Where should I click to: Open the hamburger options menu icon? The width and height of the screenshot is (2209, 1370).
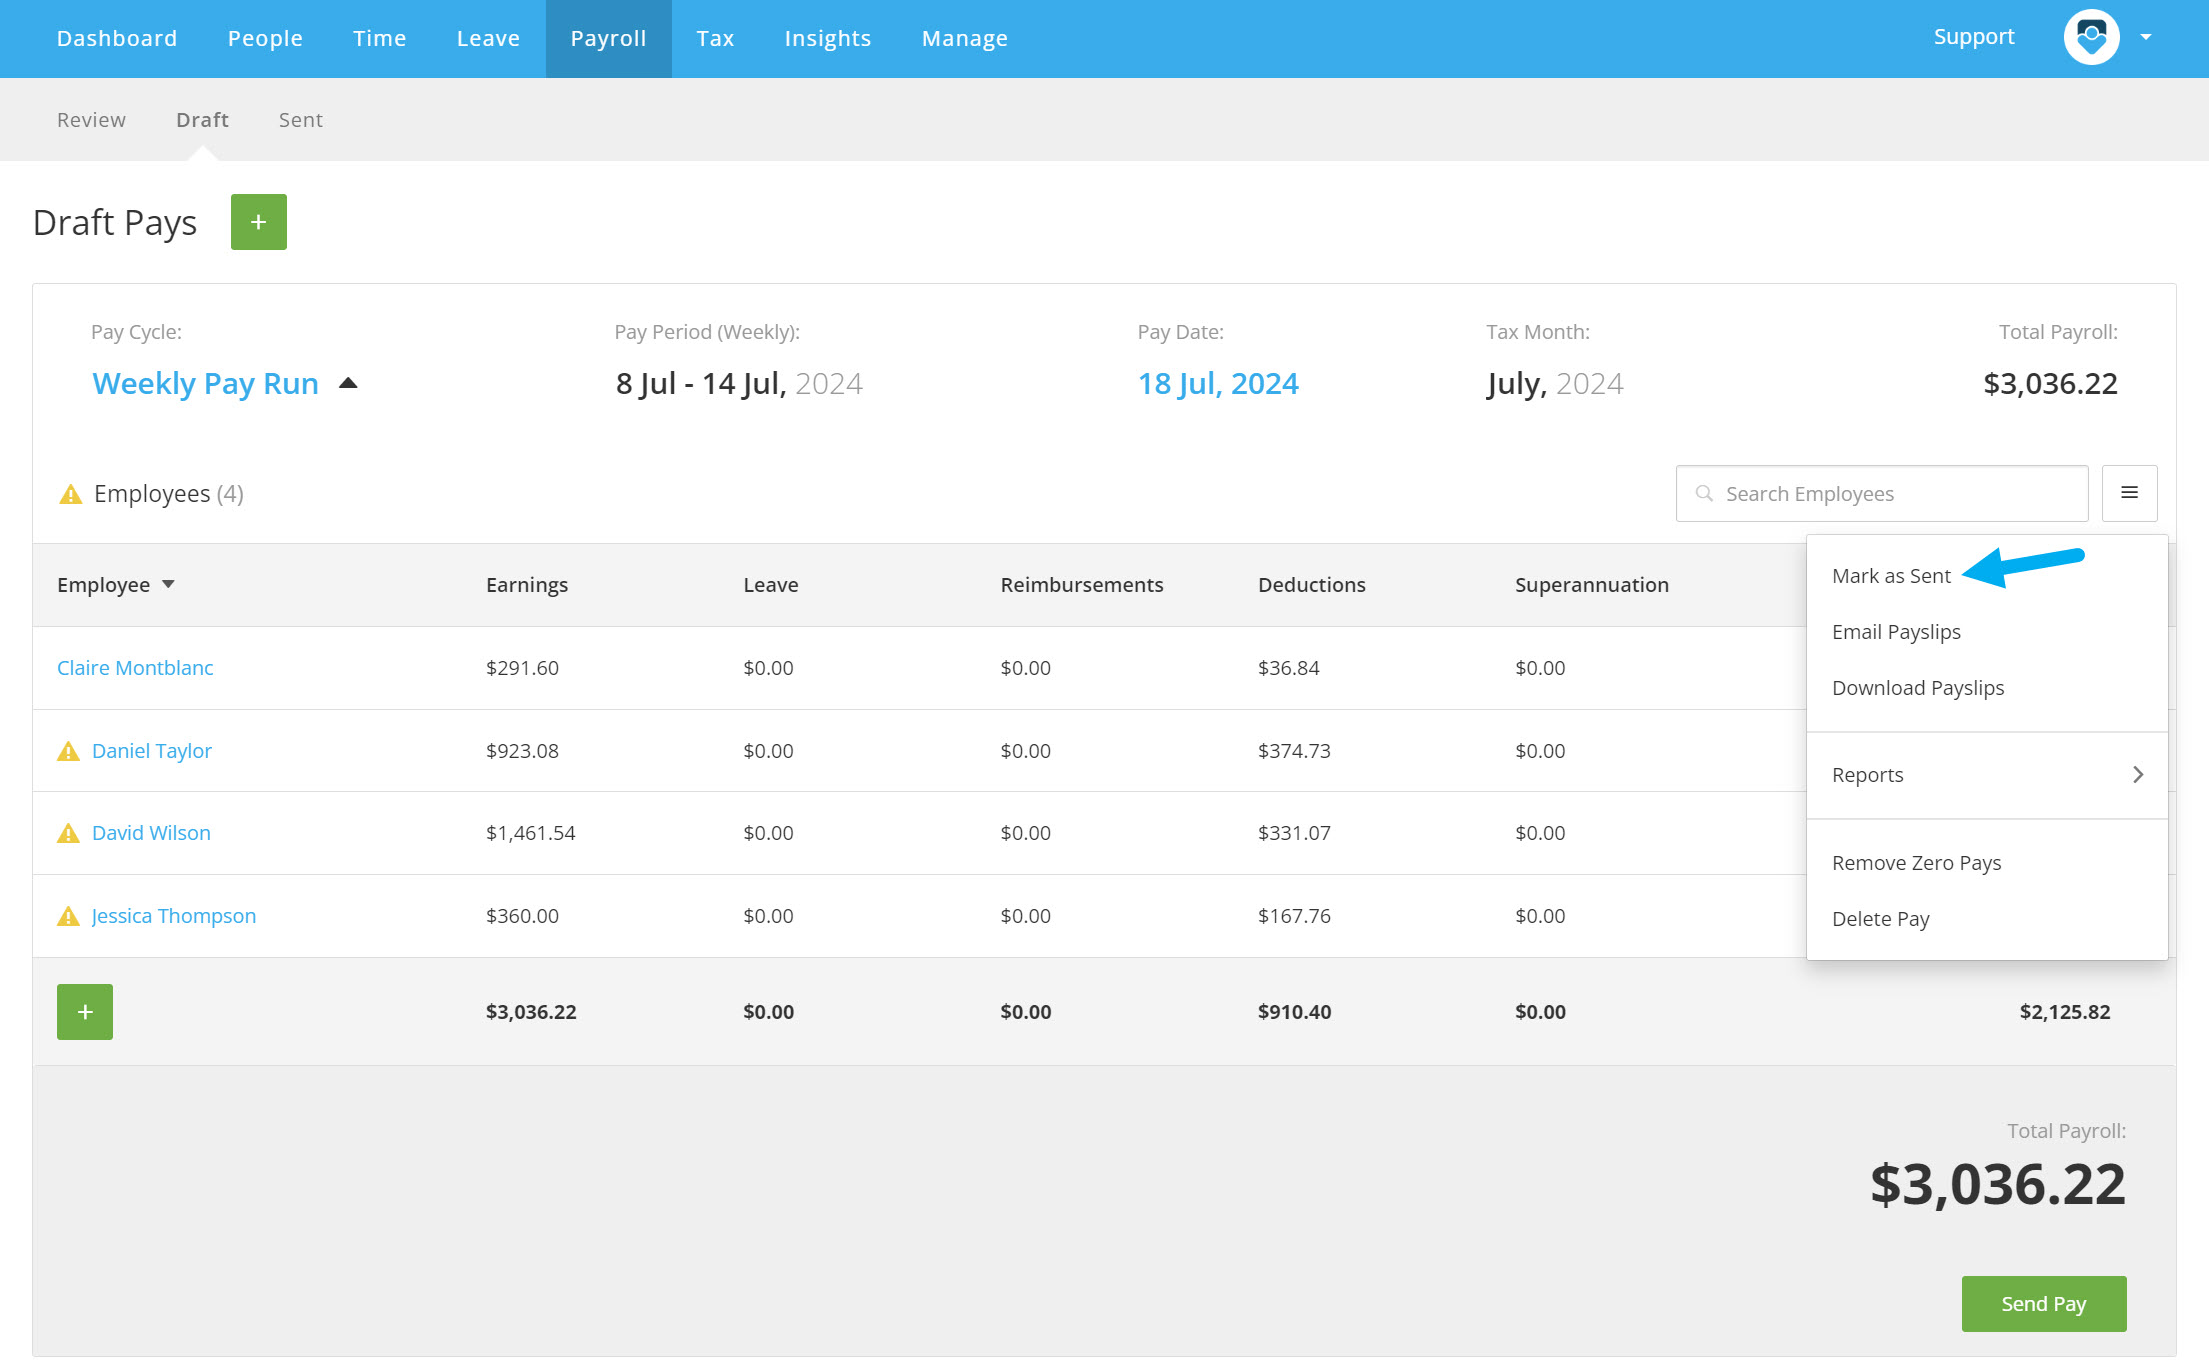2130,493
